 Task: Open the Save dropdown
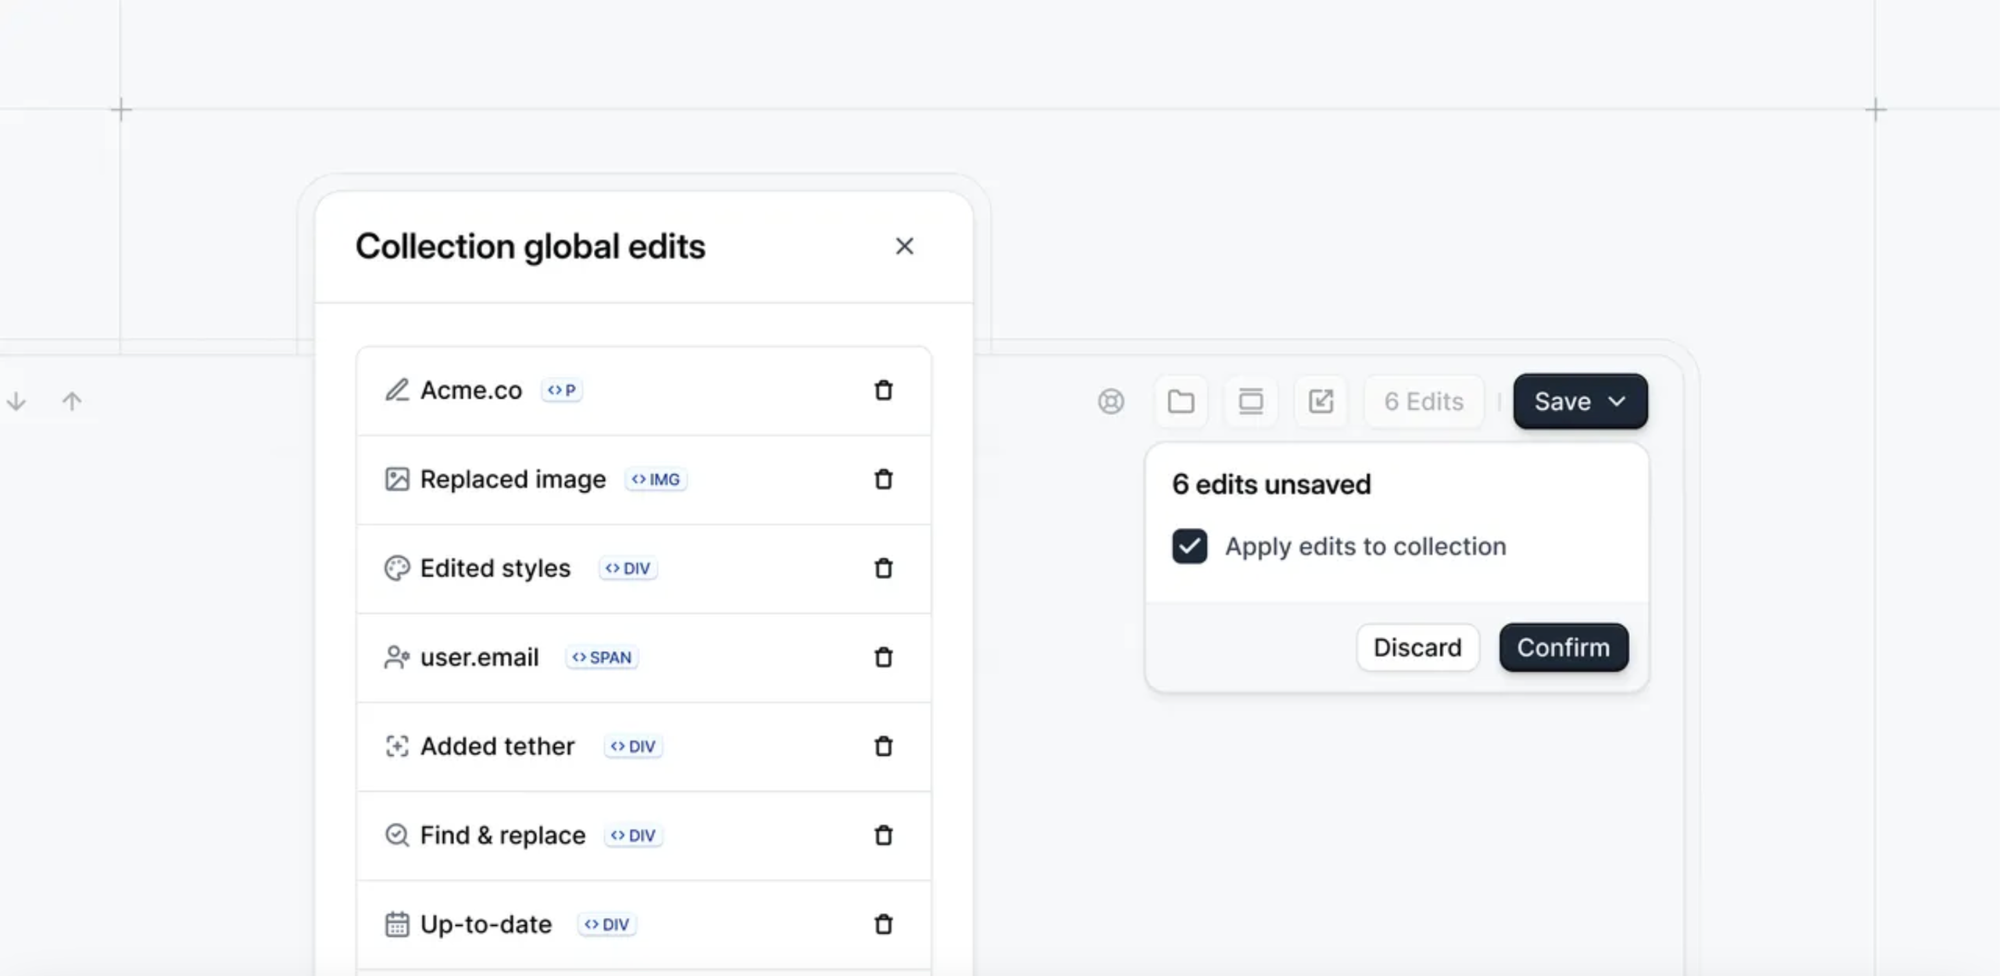coord(1580,401)
